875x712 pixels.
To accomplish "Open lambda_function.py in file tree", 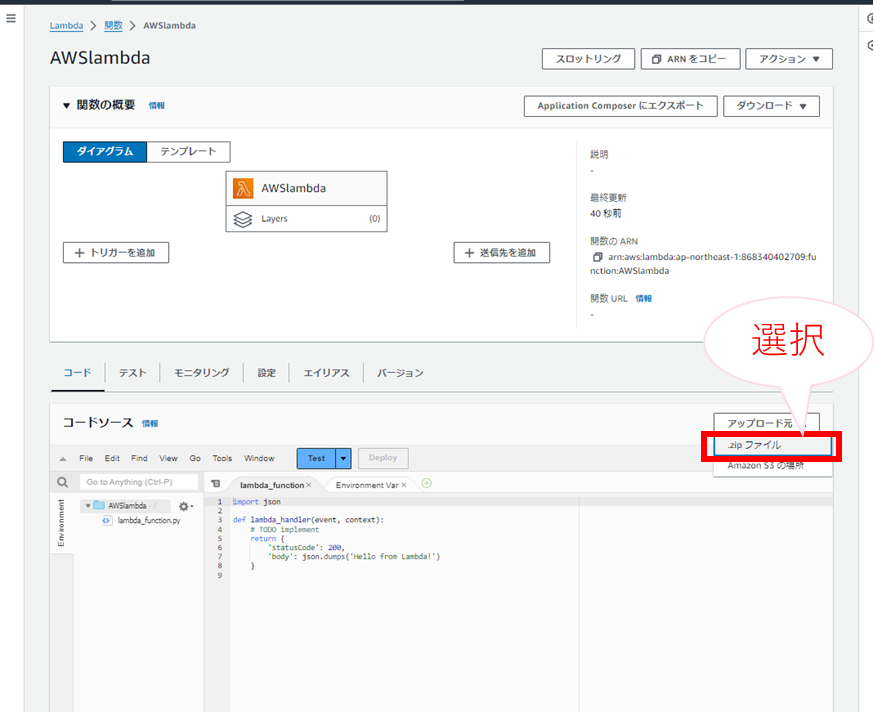I will click(148, 521).
